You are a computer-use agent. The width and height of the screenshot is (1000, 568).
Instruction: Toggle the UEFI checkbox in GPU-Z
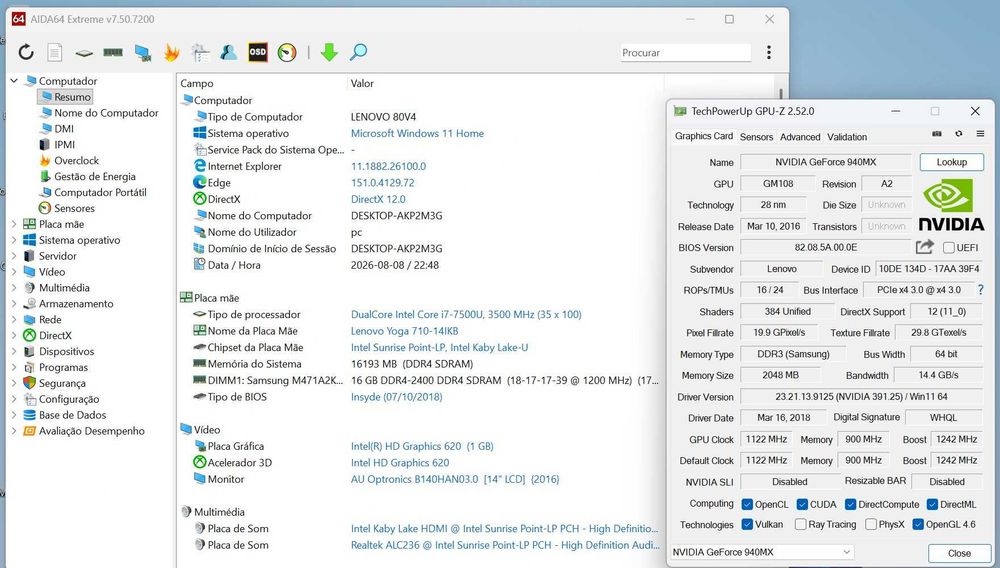(948, 247)
